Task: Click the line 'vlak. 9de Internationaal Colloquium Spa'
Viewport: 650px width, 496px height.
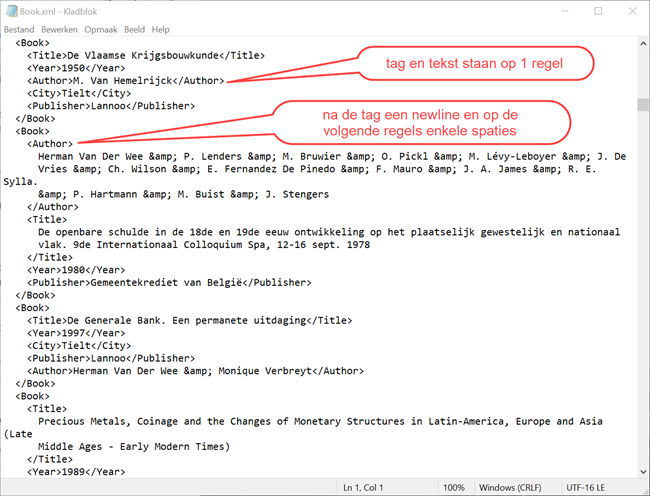Action: pos(204,245)
